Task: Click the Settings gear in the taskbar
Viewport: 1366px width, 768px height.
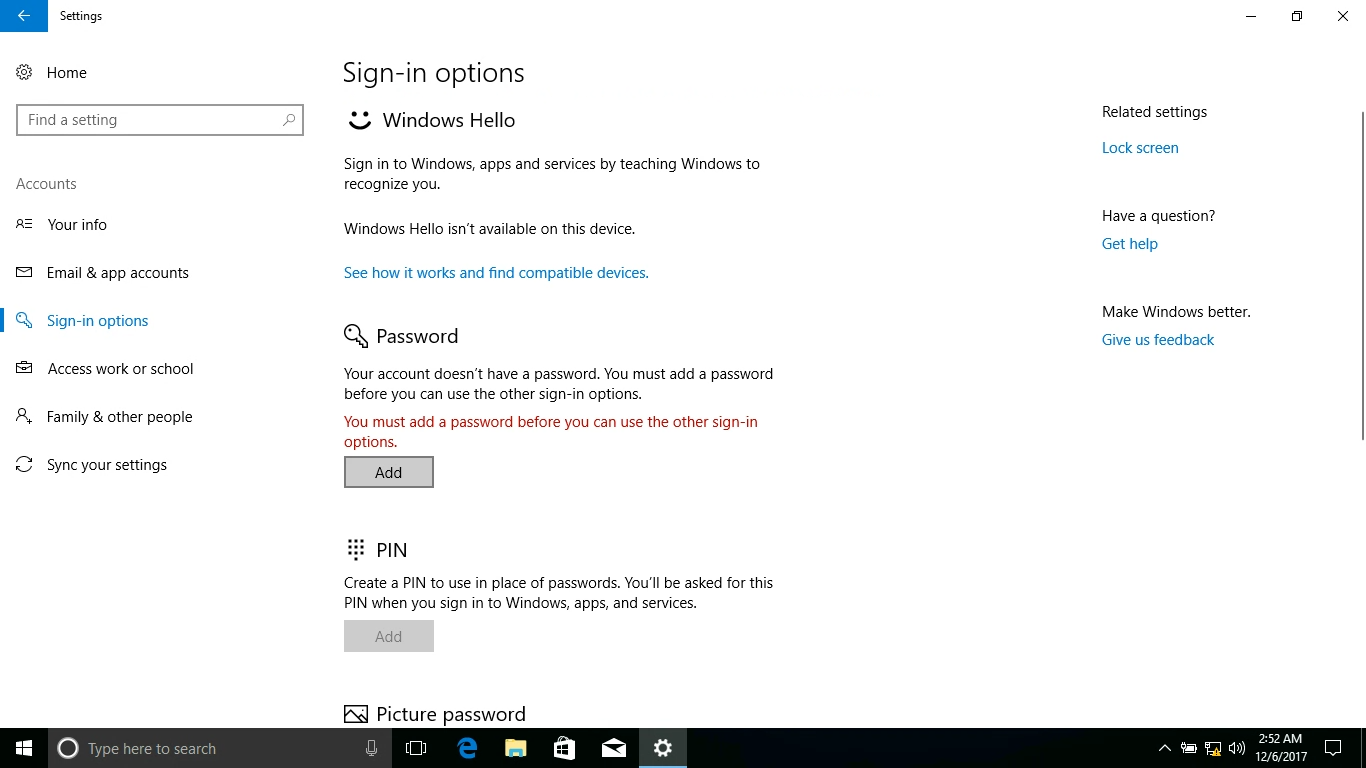Action: tap(663, 748)
